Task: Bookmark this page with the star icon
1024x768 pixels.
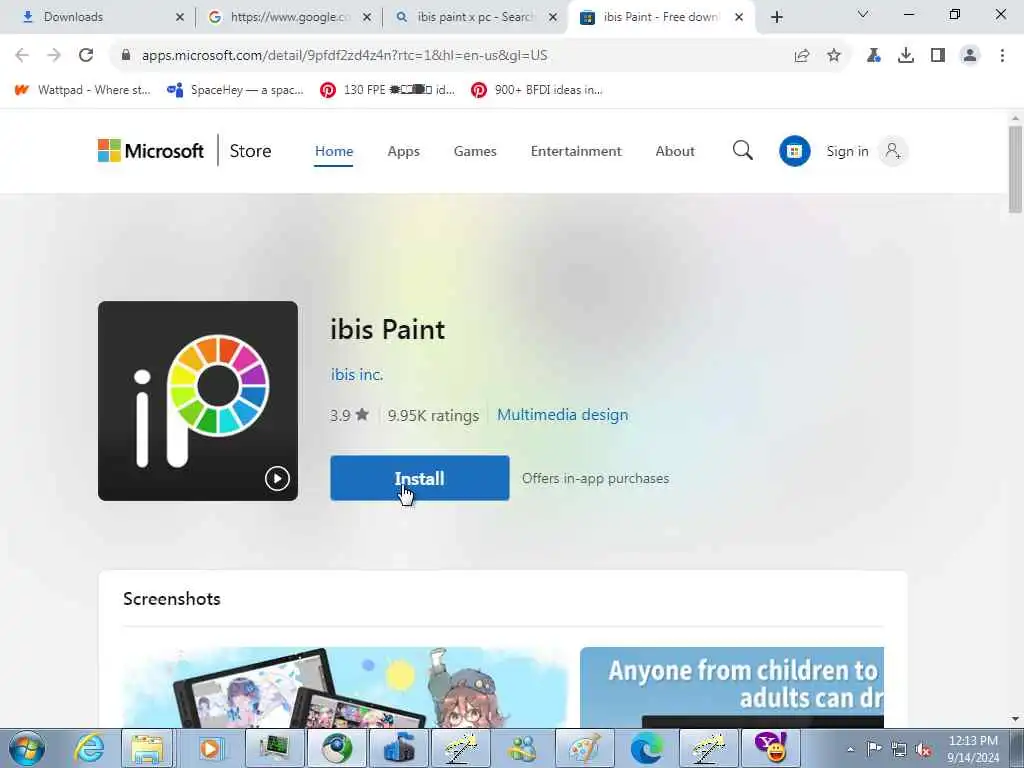Action: (834, 56)
